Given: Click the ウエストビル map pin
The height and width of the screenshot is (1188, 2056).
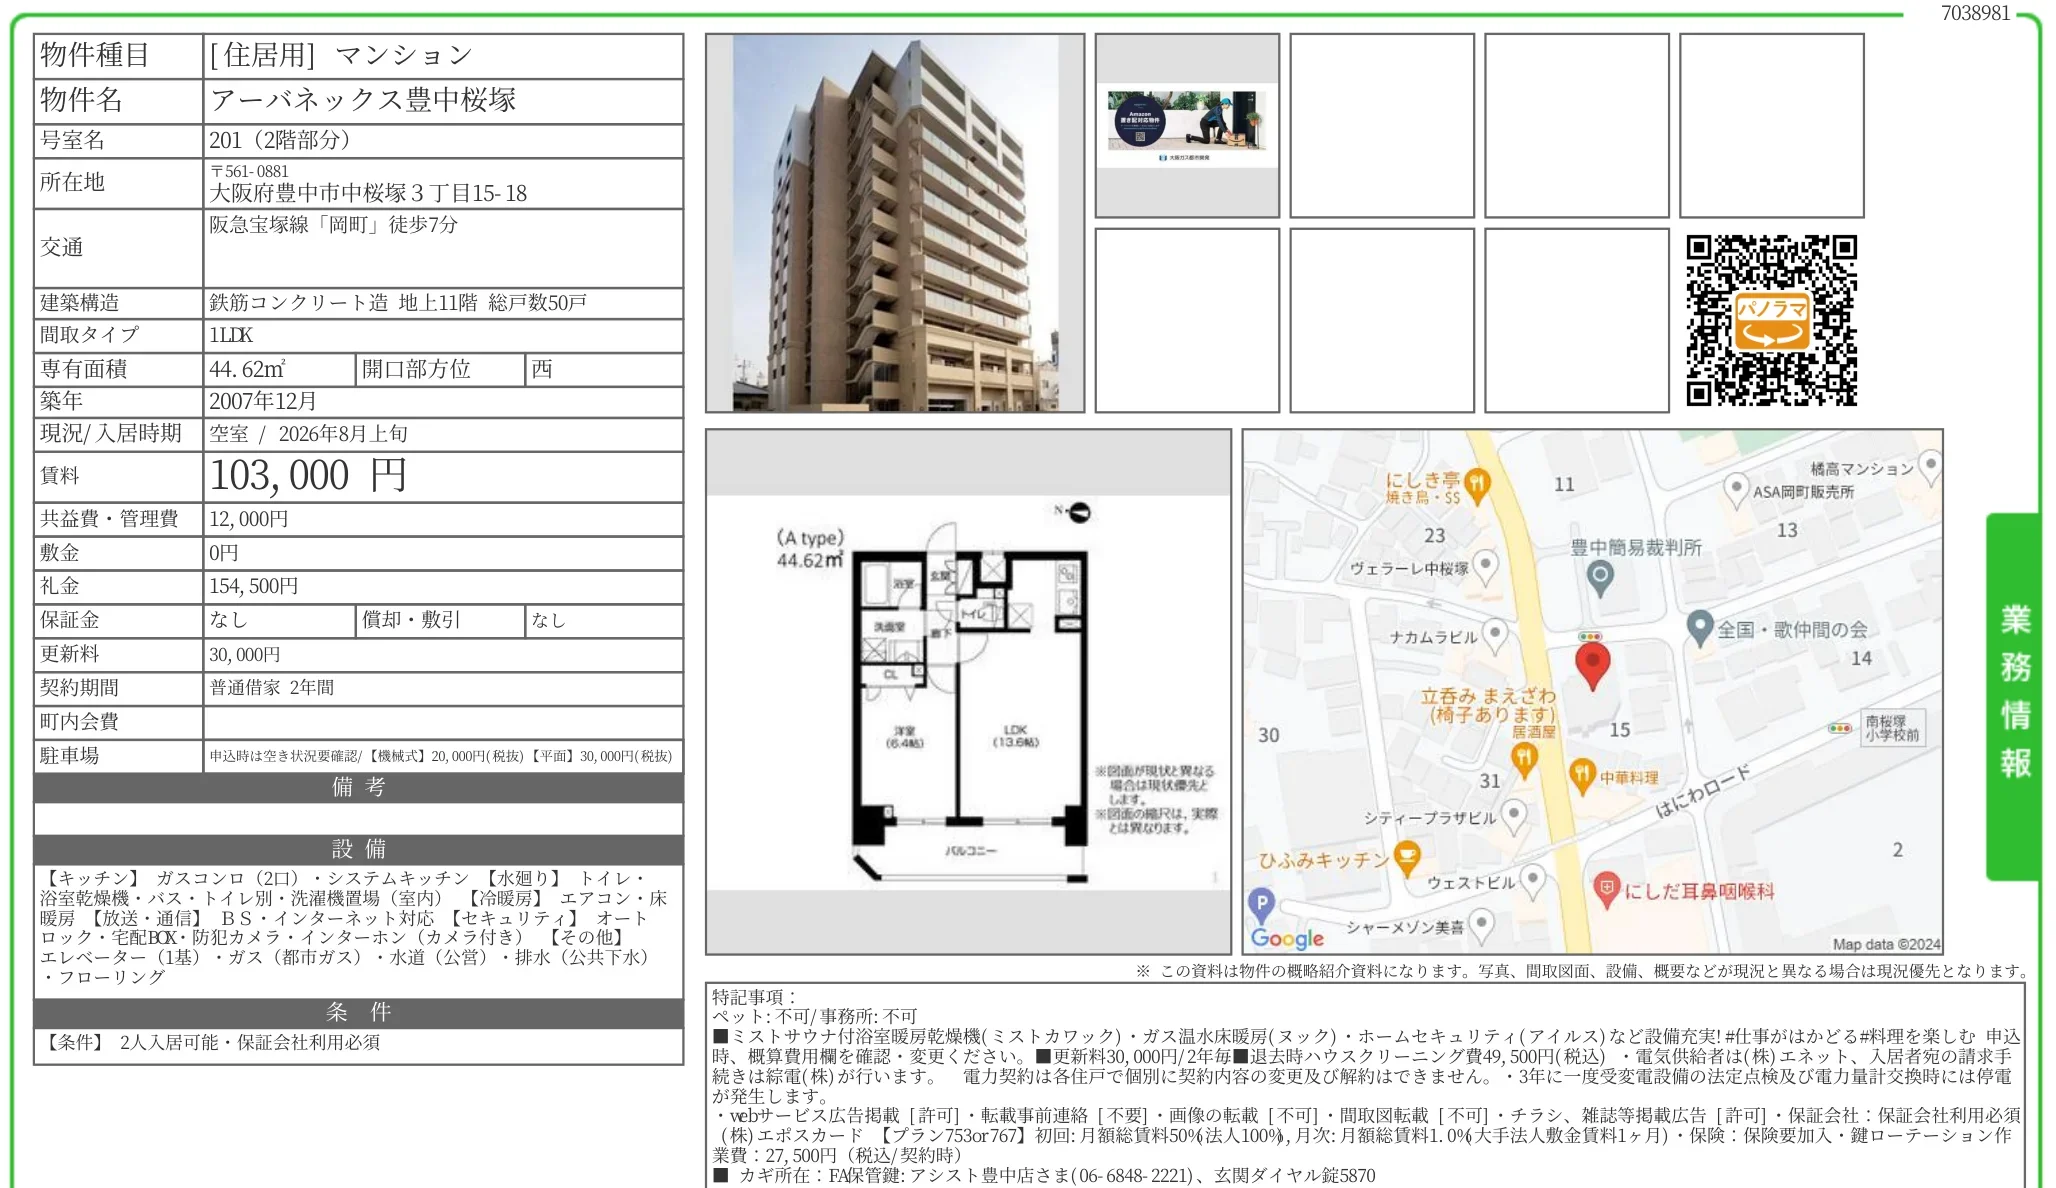Looking at the screenshot, I should [1532, 881].
